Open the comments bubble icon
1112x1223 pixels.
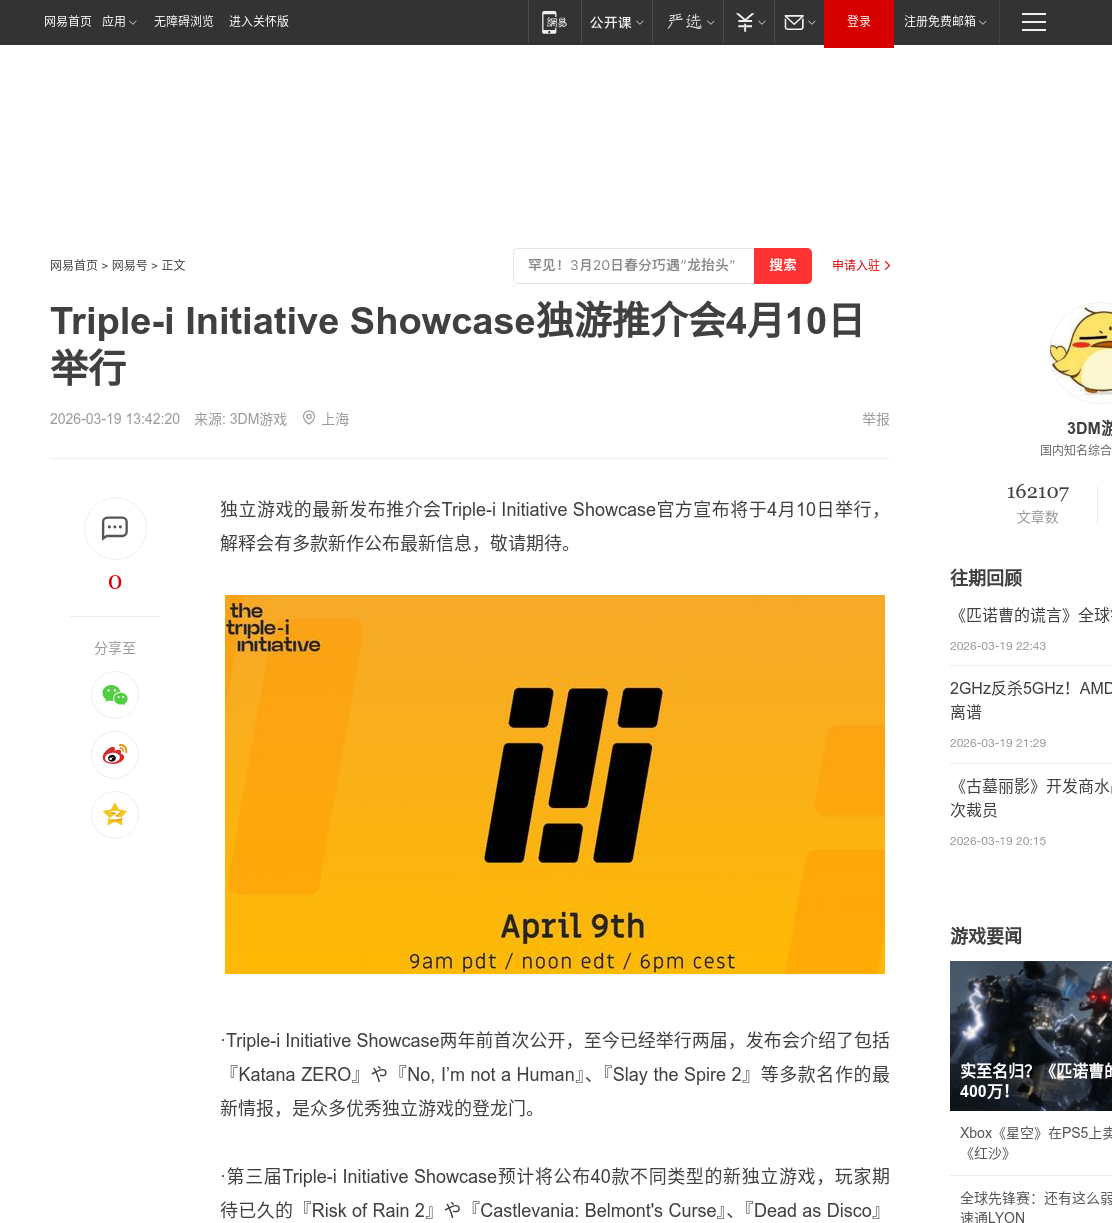(x=115, y=528)
